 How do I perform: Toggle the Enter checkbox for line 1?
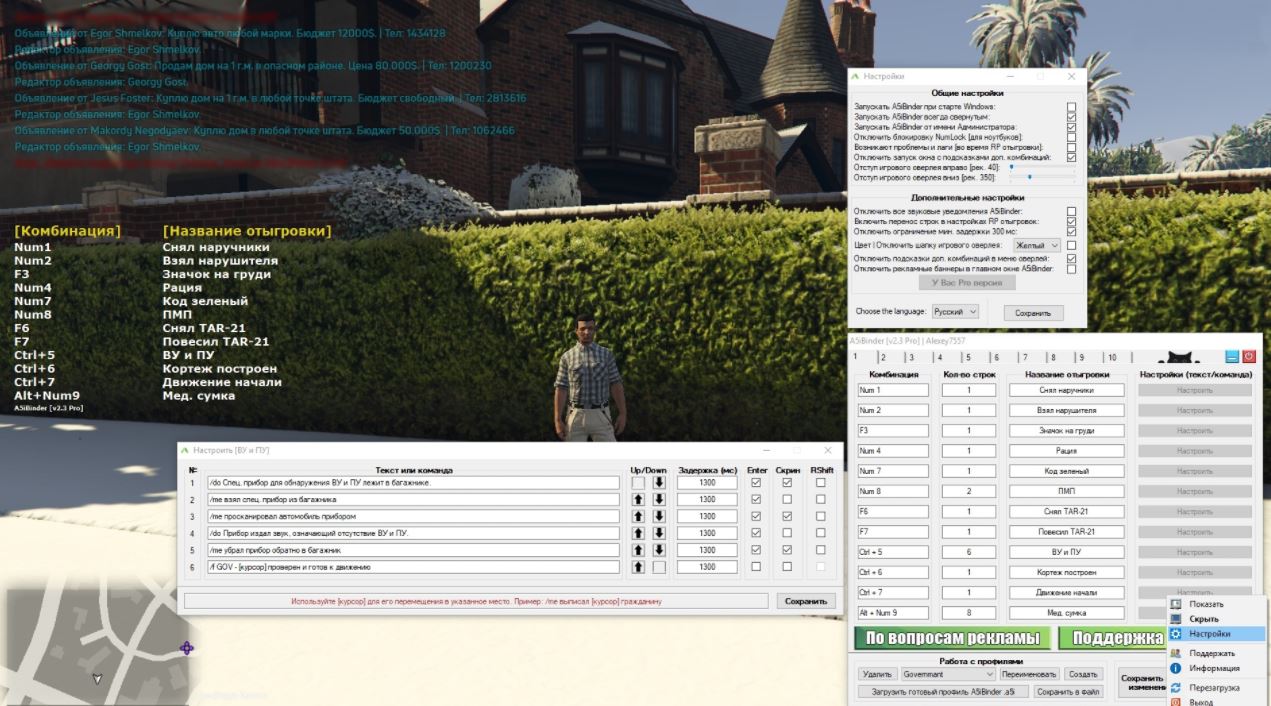(x=755, y=483)
